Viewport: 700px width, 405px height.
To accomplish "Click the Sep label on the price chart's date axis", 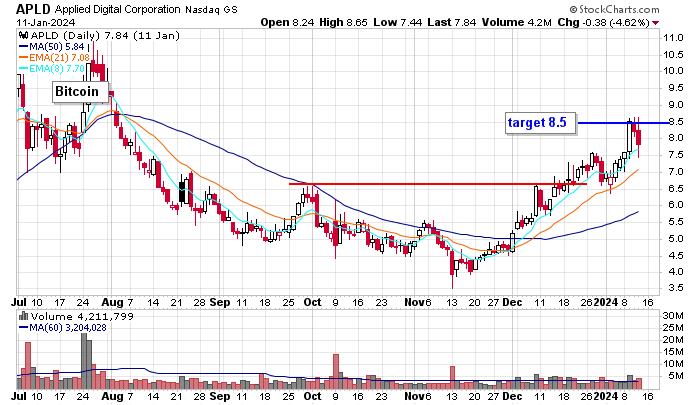I will pyautogui.click(x=221, y=302).
